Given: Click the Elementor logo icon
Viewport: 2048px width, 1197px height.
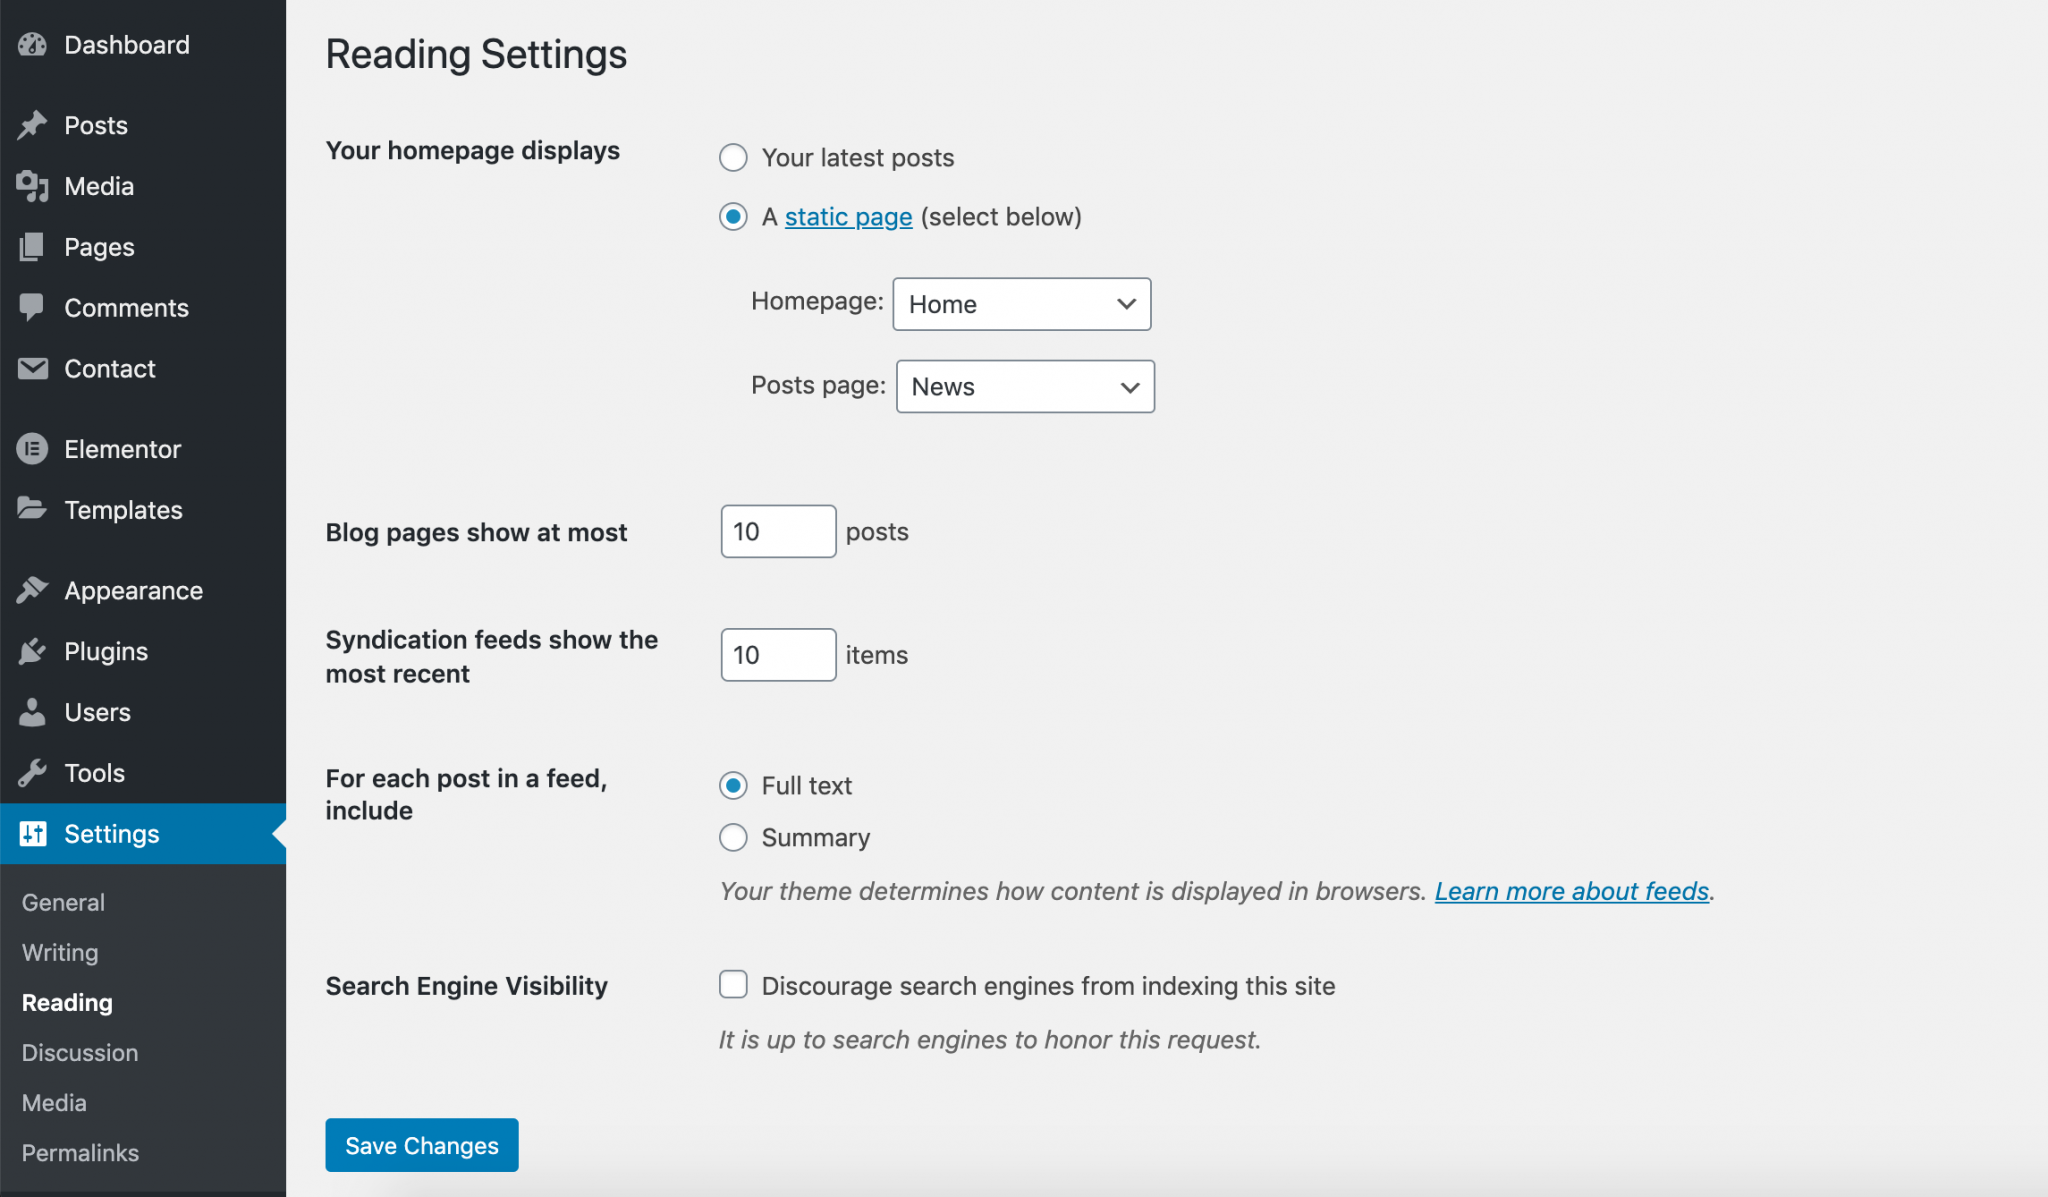Looking at the screenshot, I should [32, 449].
